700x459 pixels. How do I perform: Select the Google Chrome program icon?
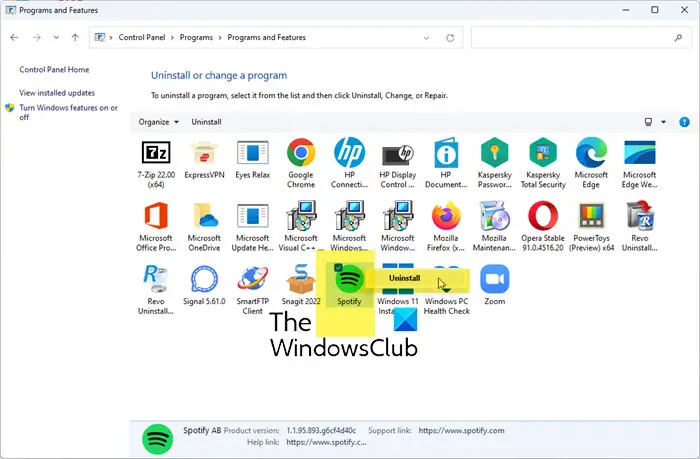pyautogui.click(x=301, y=153)
